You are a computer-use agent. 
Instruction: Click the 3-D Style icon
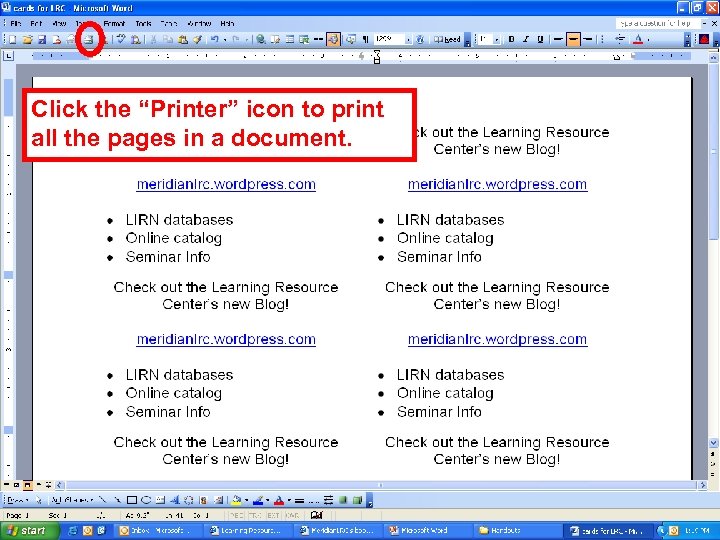(358, 500)
